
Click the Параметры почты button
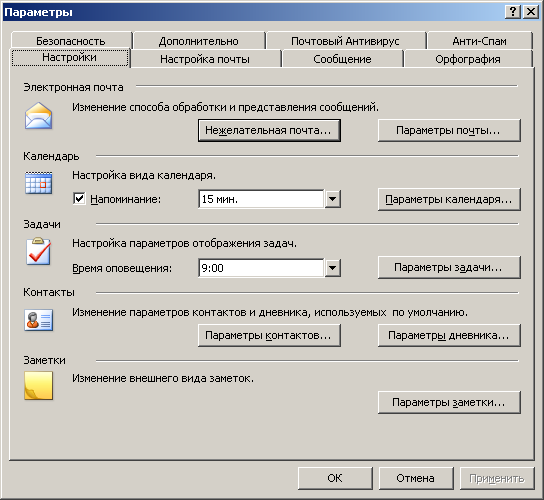coord(449,130)
